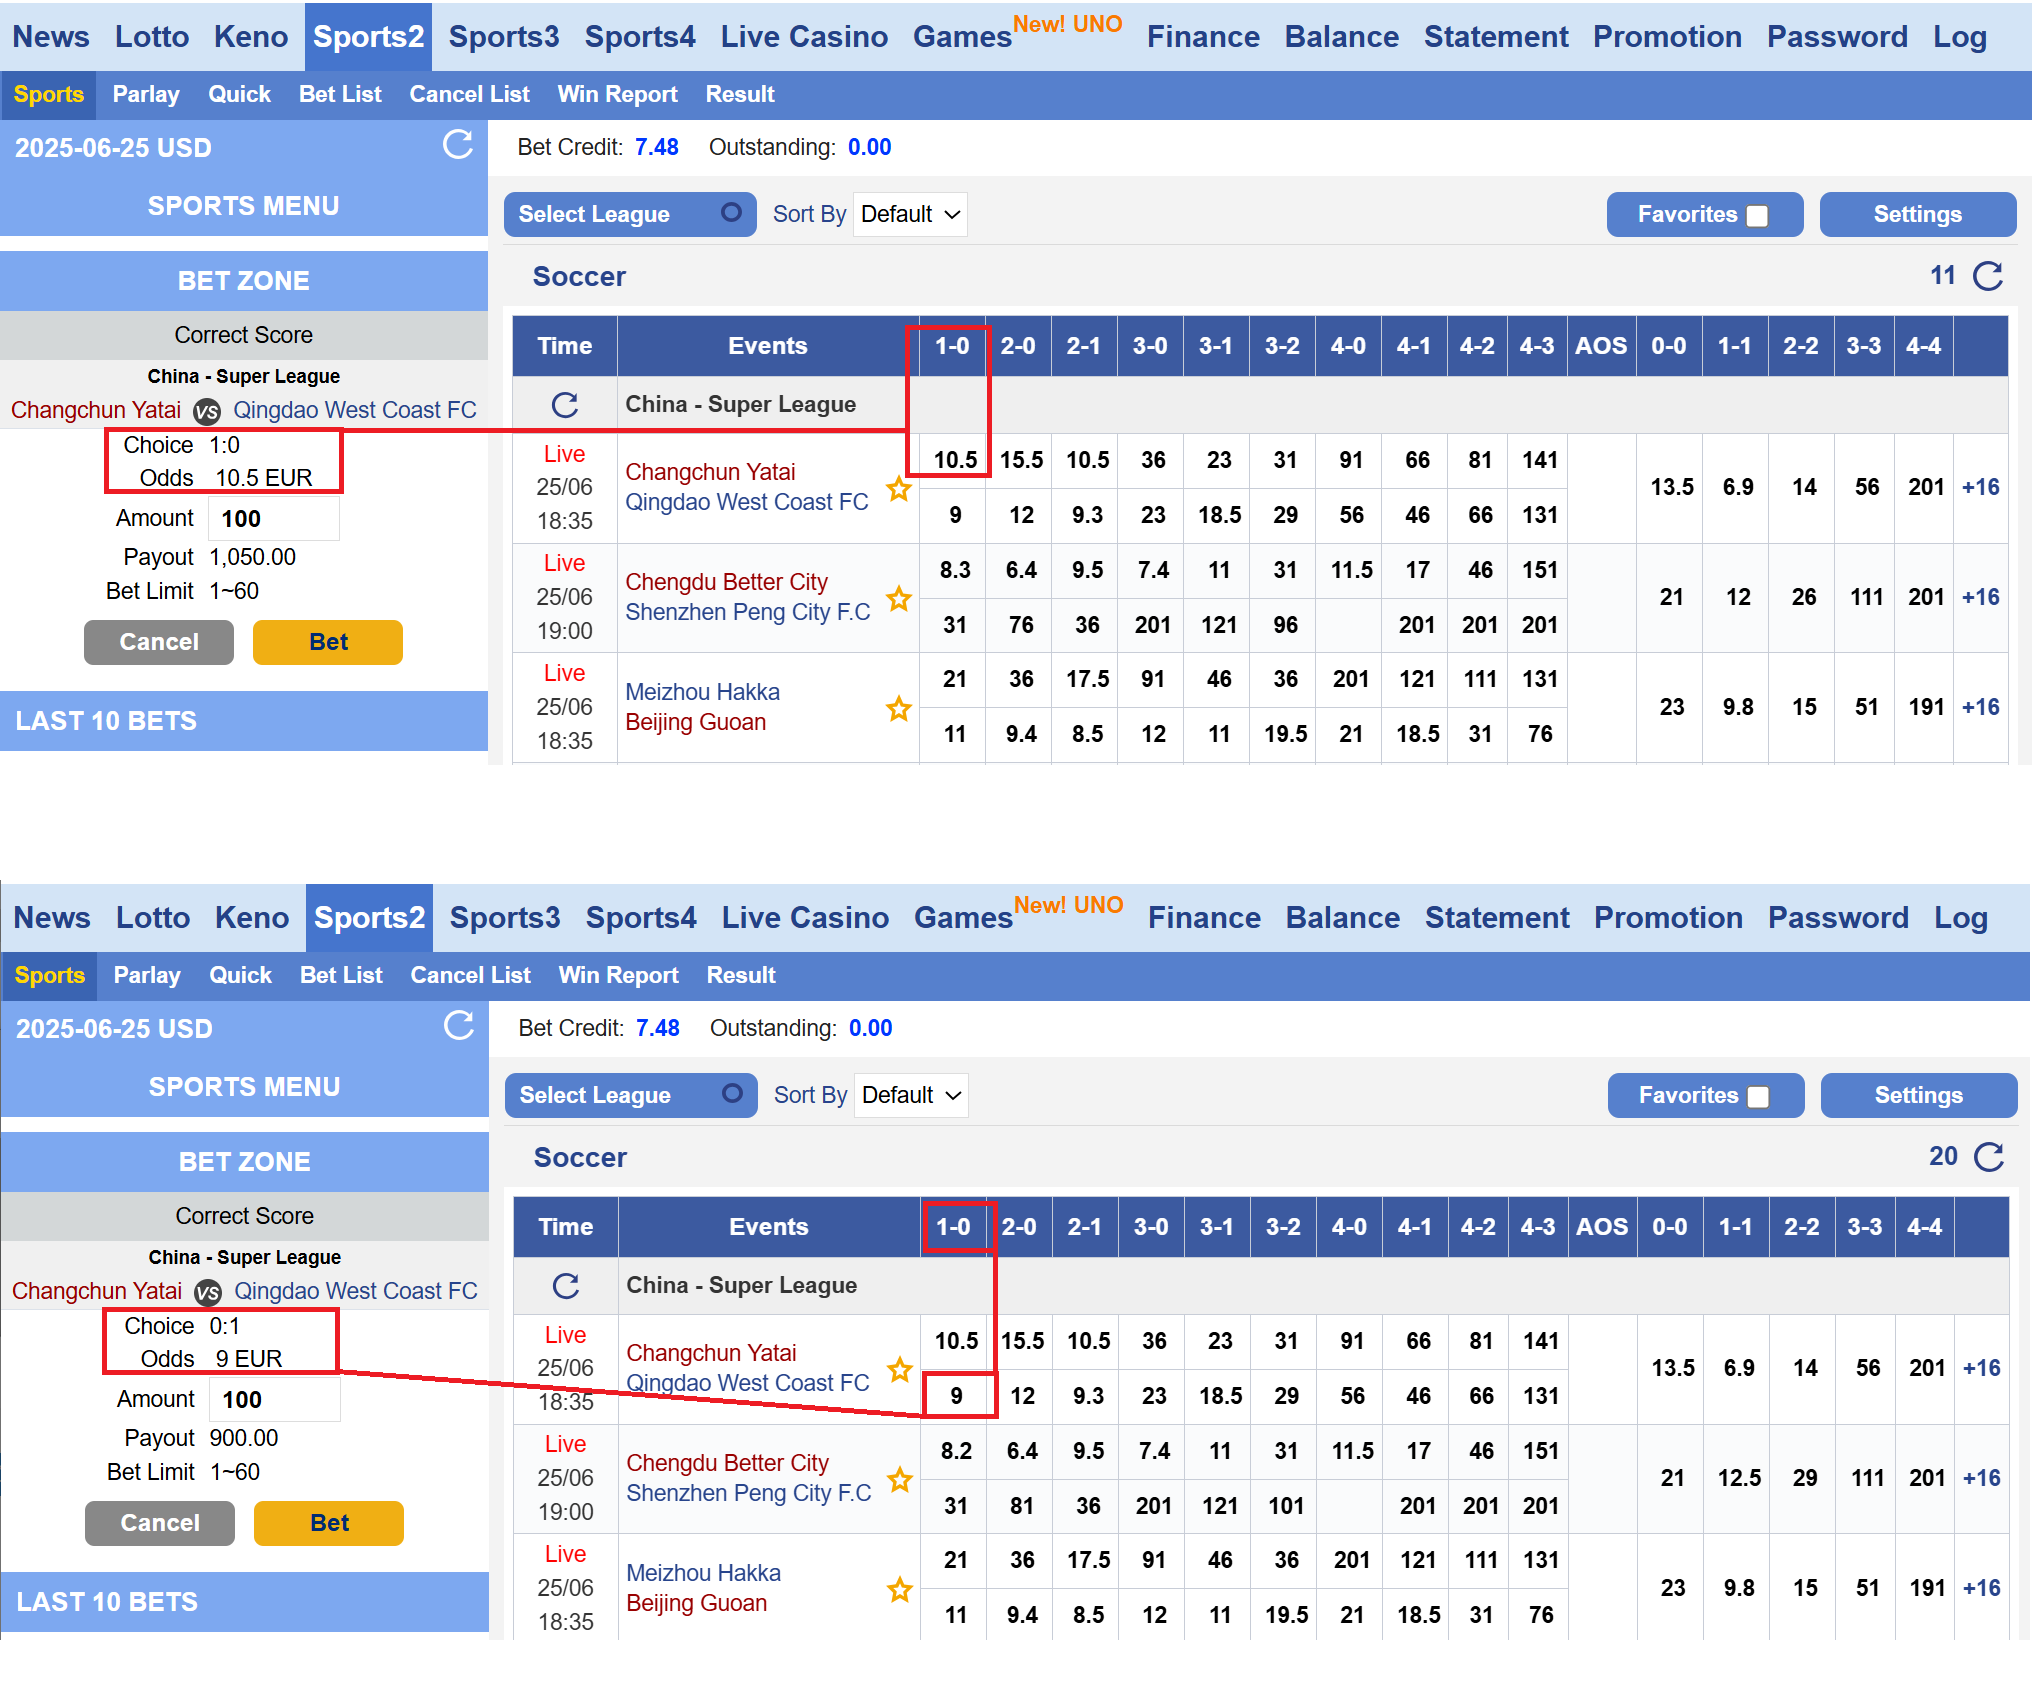Image resolution: width=2032 pixels, height=1703 pixels.
Task: Expand +16 more odds for Meizhou Hakka top
Action: pos(1980,707)
